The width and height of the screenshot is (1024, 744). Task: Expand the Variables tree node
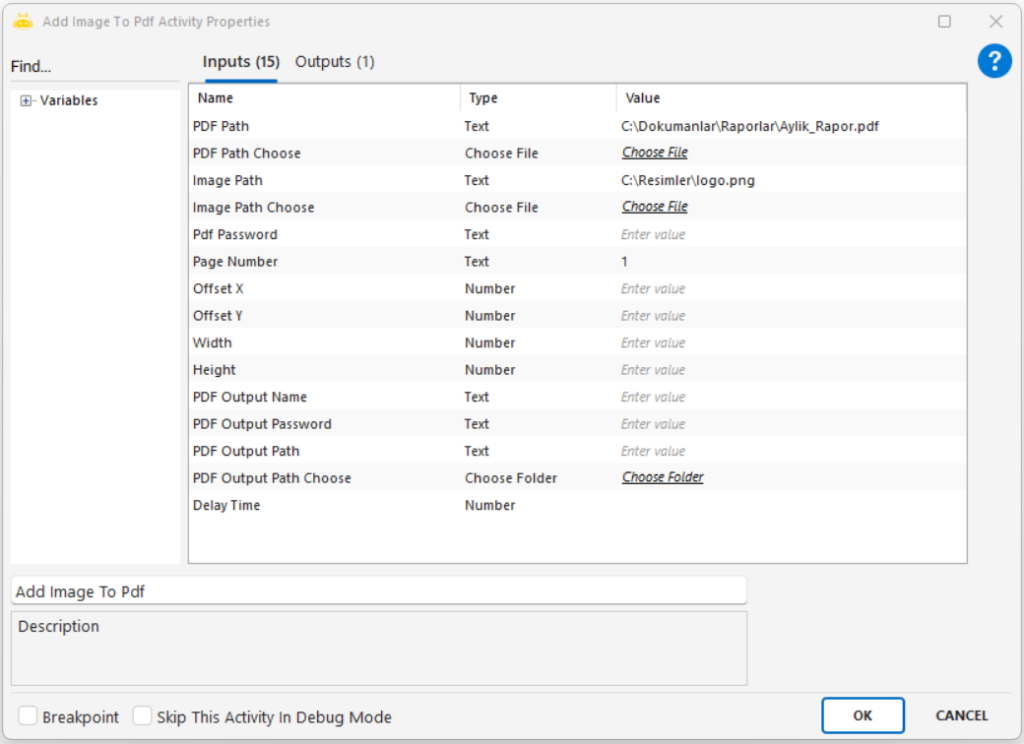point(26,101)
